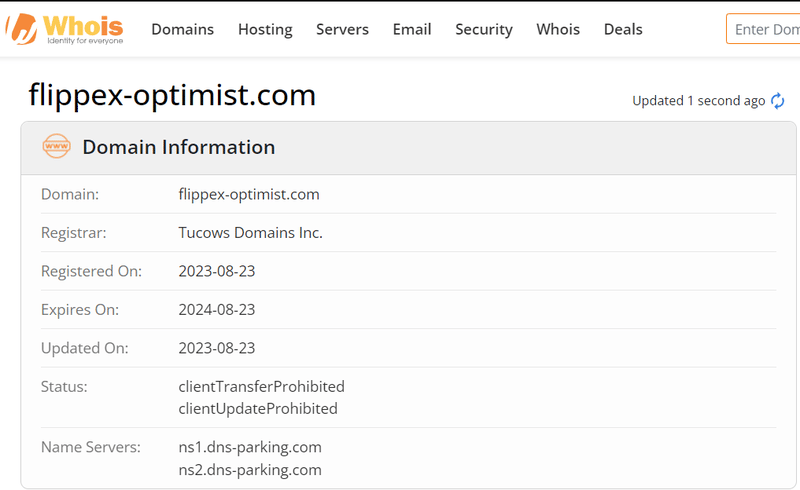
Task: Click the 'Updated 1 second ago' text
Action: (698, 101)
